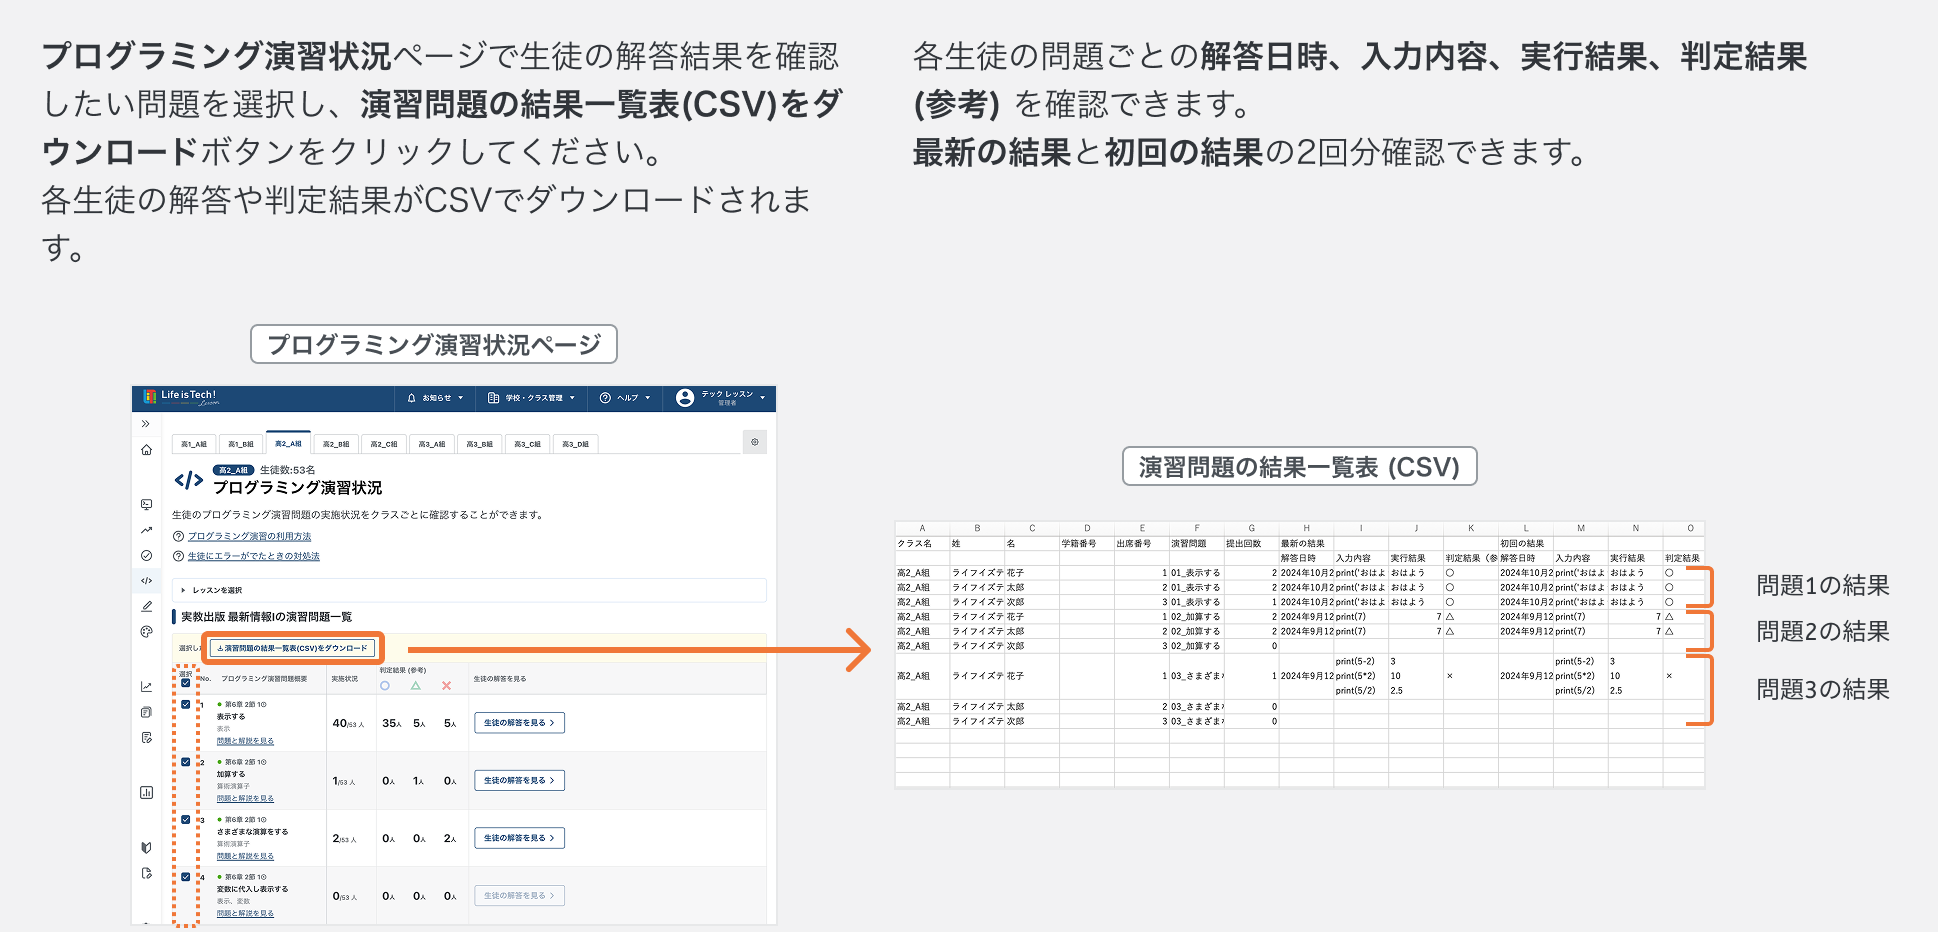Open the palette sidebar icon
The height and width of the screenshot is (932, 1938).
point(146,632)
